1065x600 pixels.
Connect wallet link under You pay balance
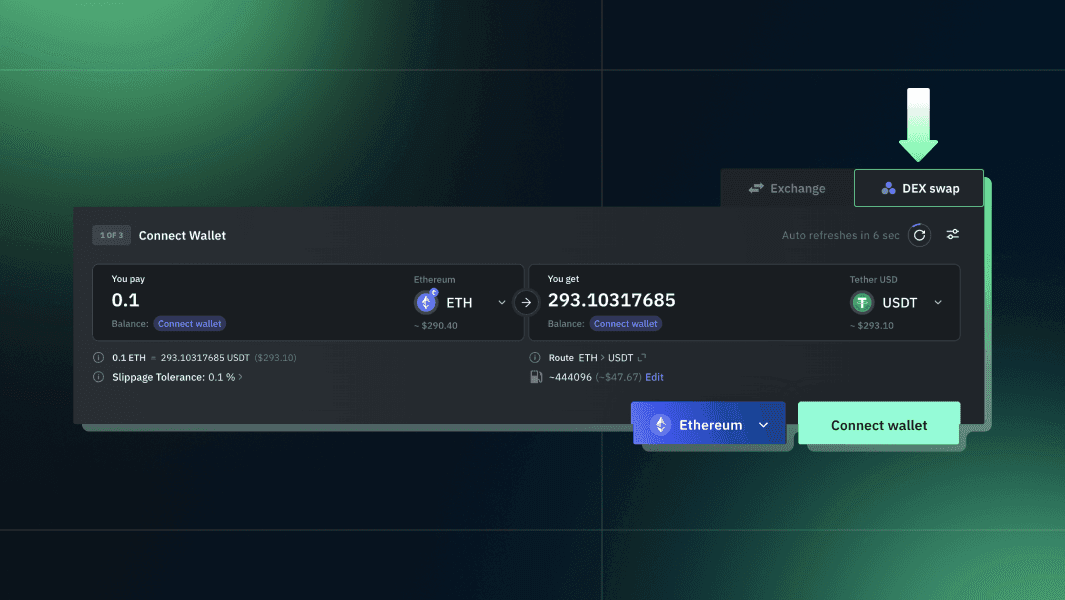click(x=189, y=323)
